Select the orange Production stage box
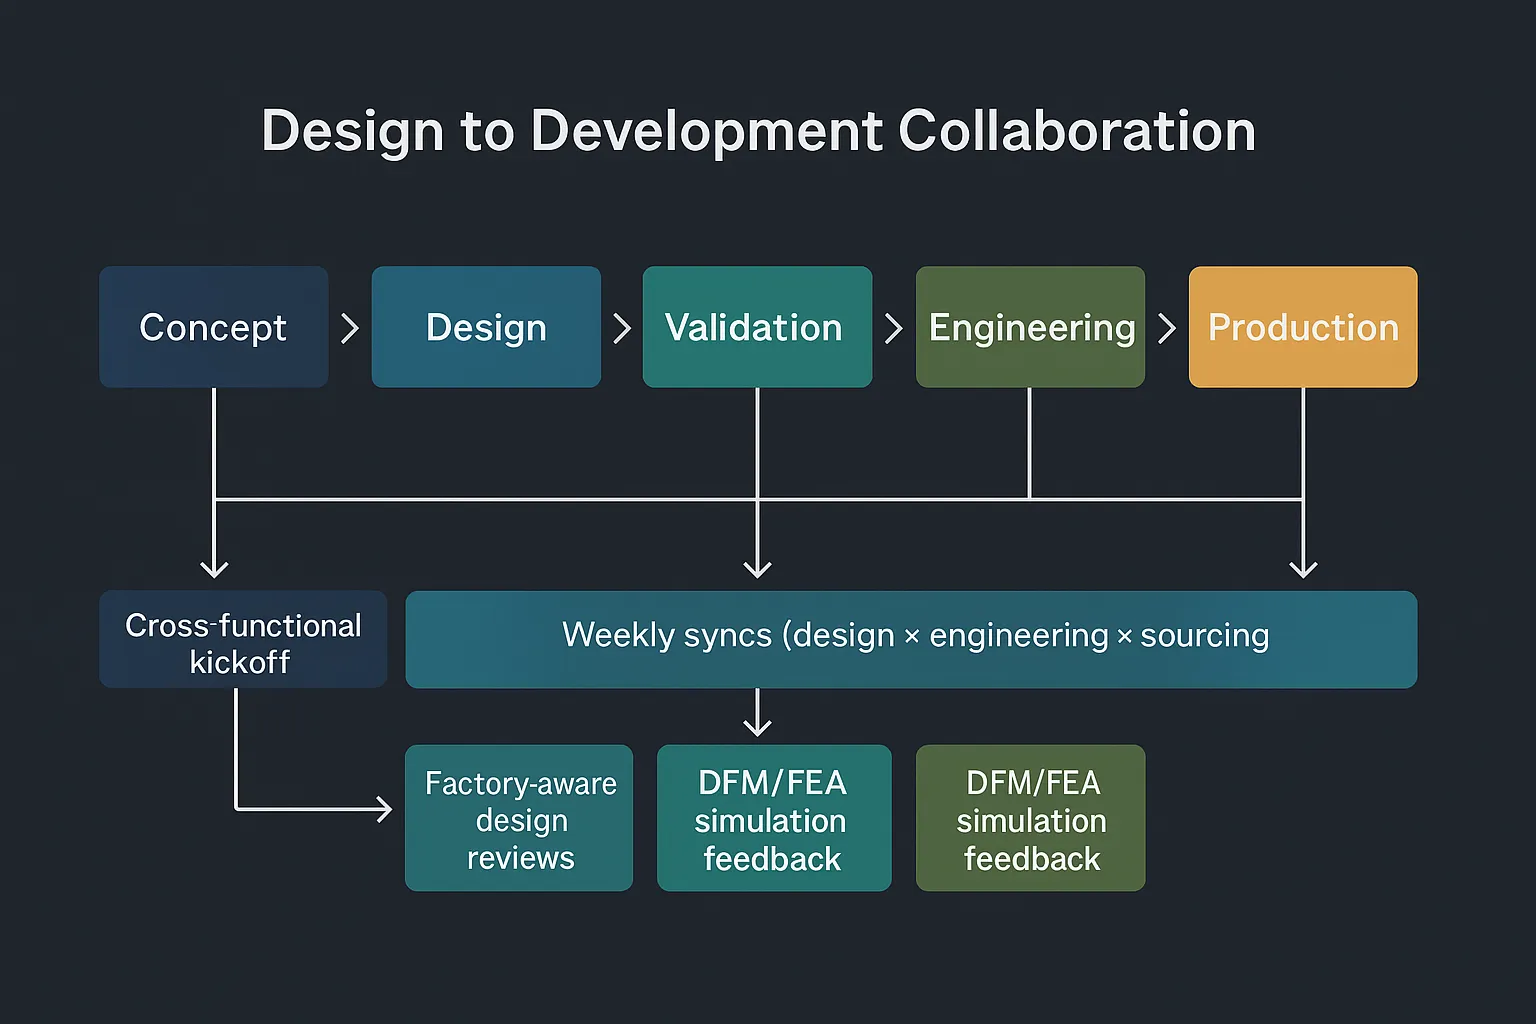The width and height of the screenshot is (1536, 1024). point(1302,327)
